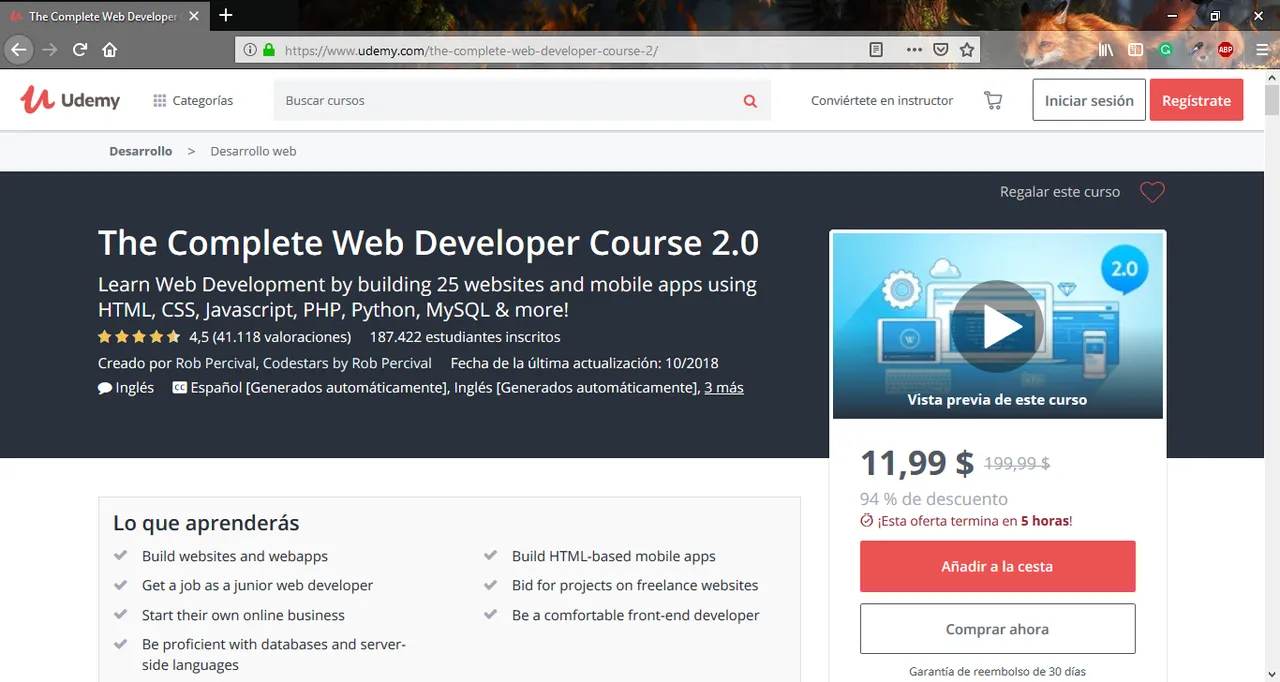Click the 4,5 (41.118 valoraciones) rating text
Screen dimensions: 1280x682
270,337
